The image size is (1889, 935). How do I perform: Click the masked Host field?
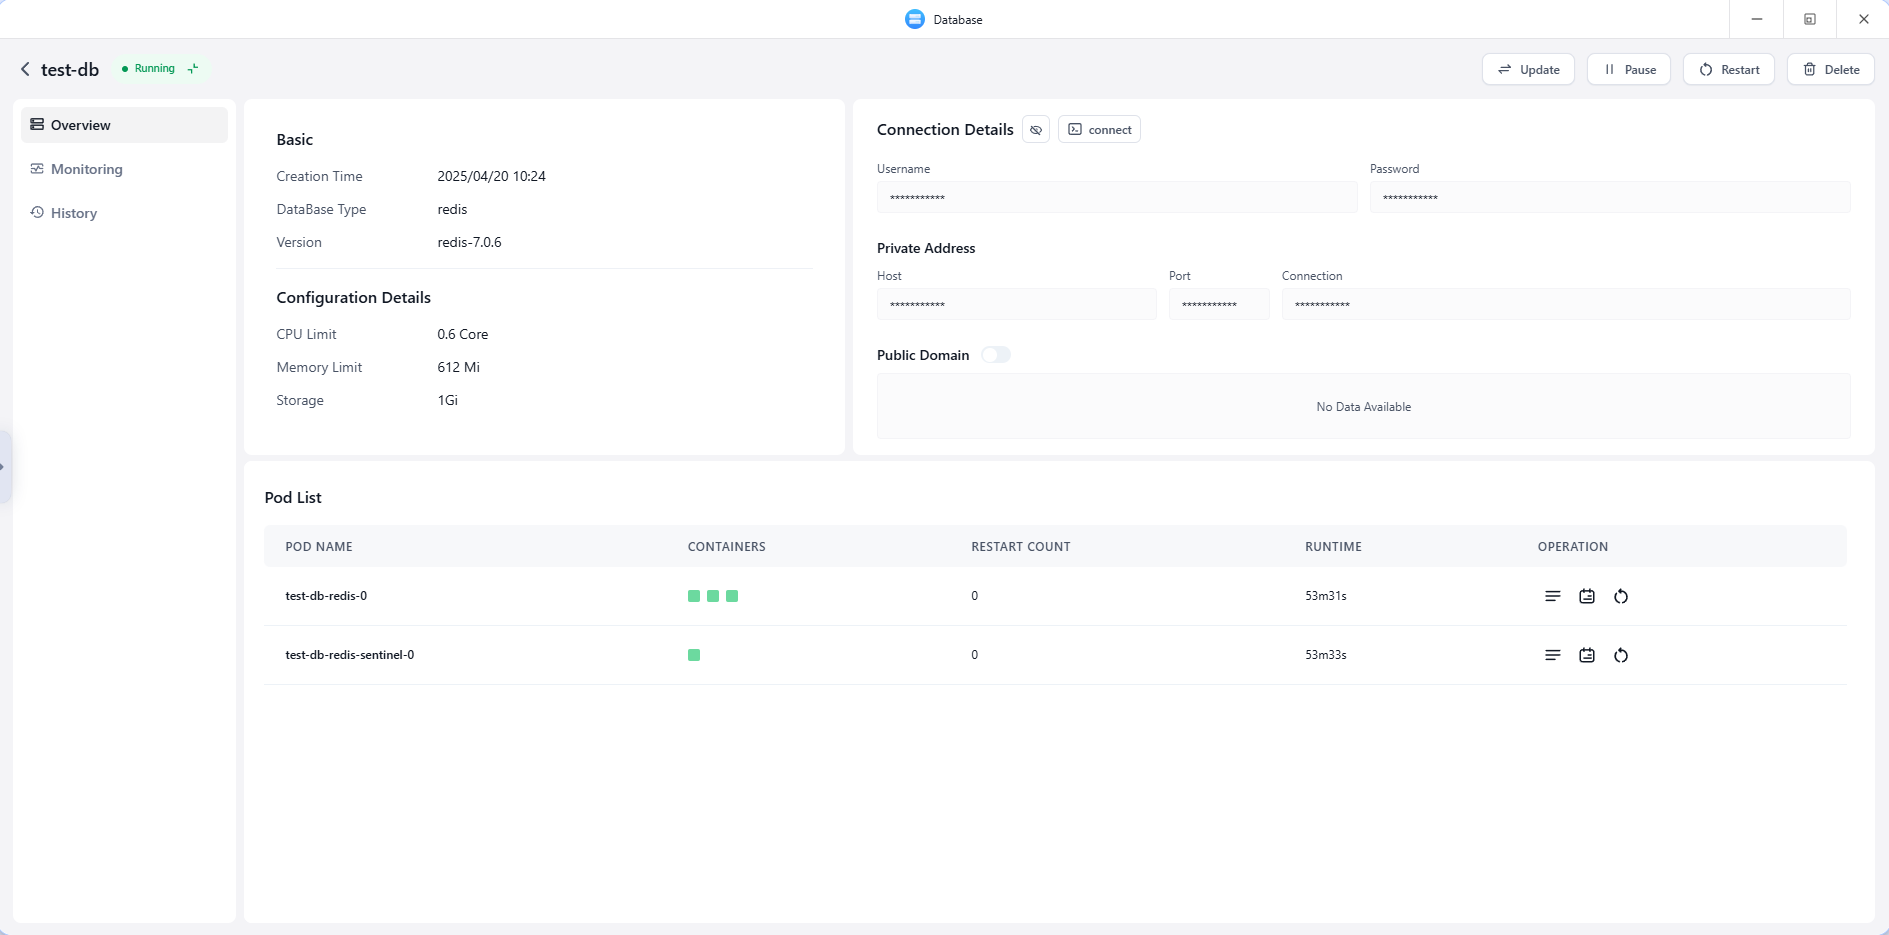pyautogui.click(x=1016, y=304)
